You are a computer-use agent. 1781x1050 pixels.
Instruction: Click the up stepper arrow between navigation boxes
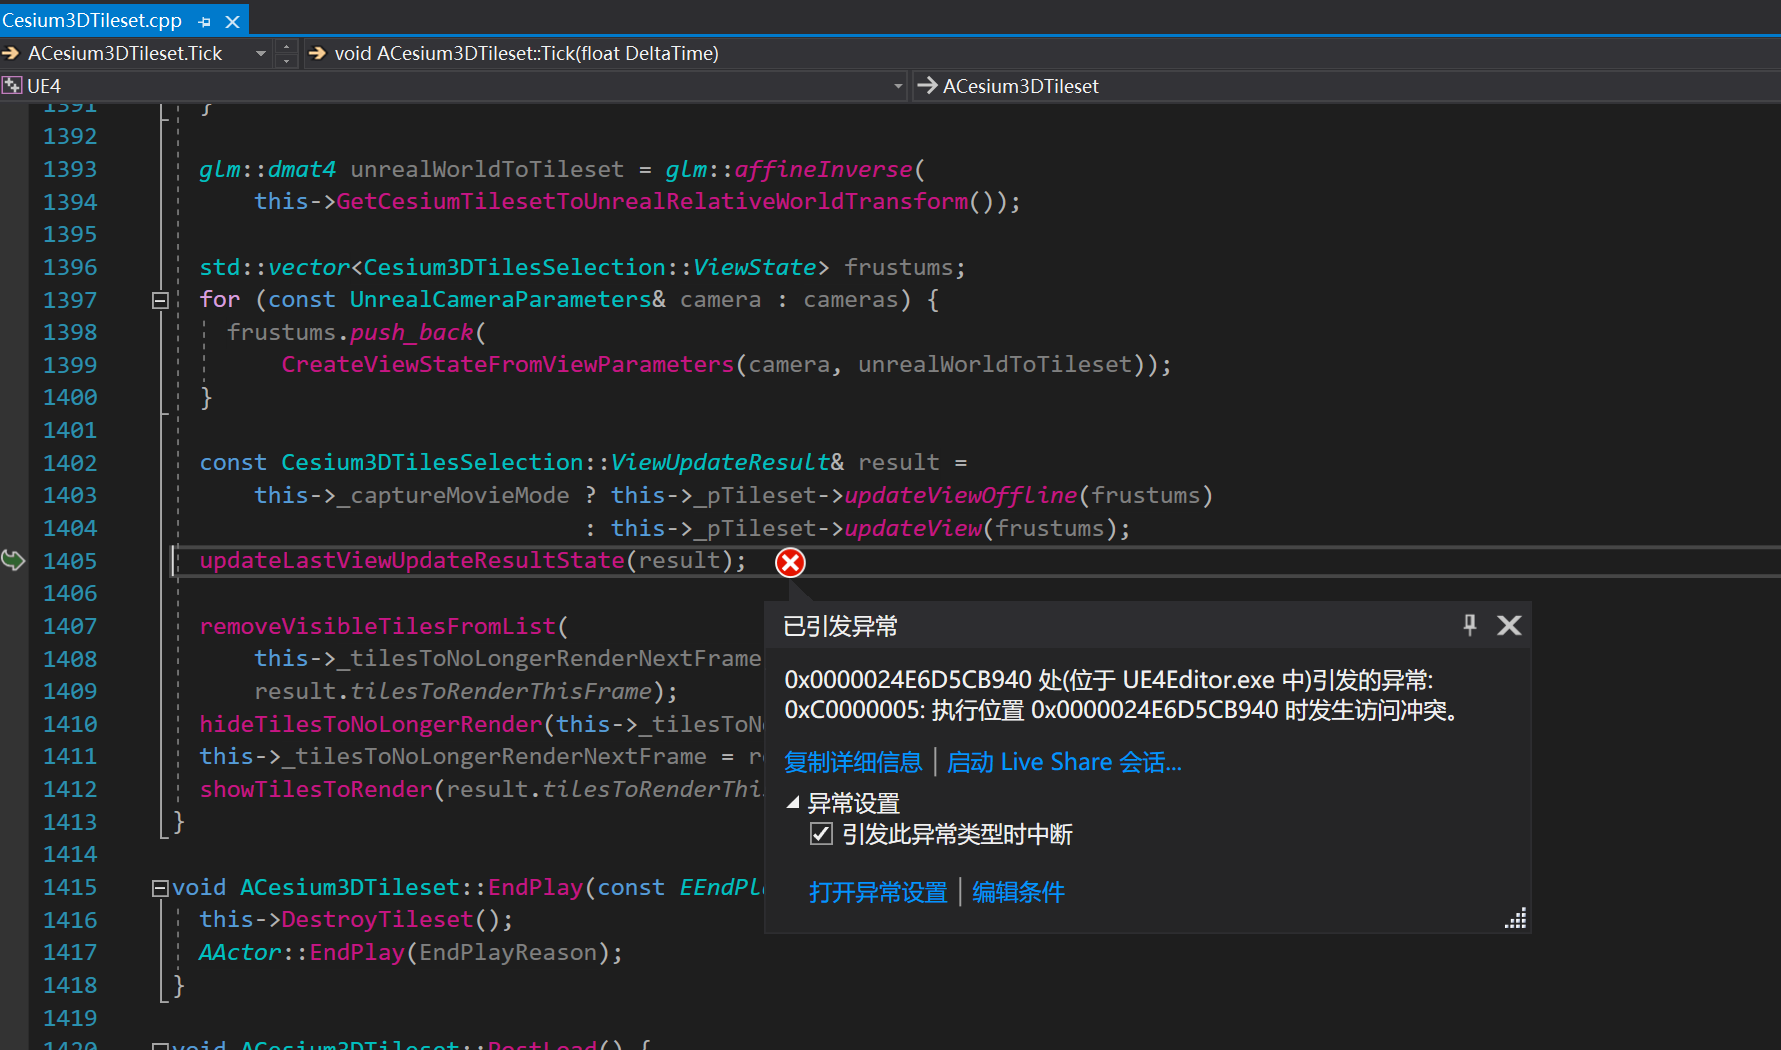click(286, 47)
